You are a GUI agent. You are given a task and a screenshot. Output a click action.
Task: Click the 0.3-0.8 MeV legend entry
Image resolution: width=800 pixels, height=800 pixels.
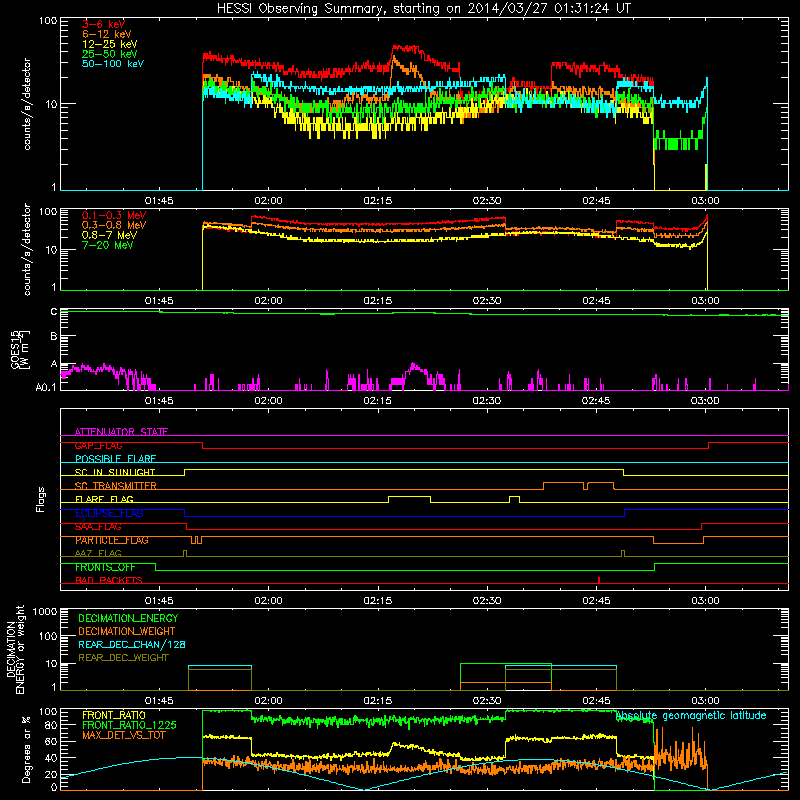coord(114,225)
